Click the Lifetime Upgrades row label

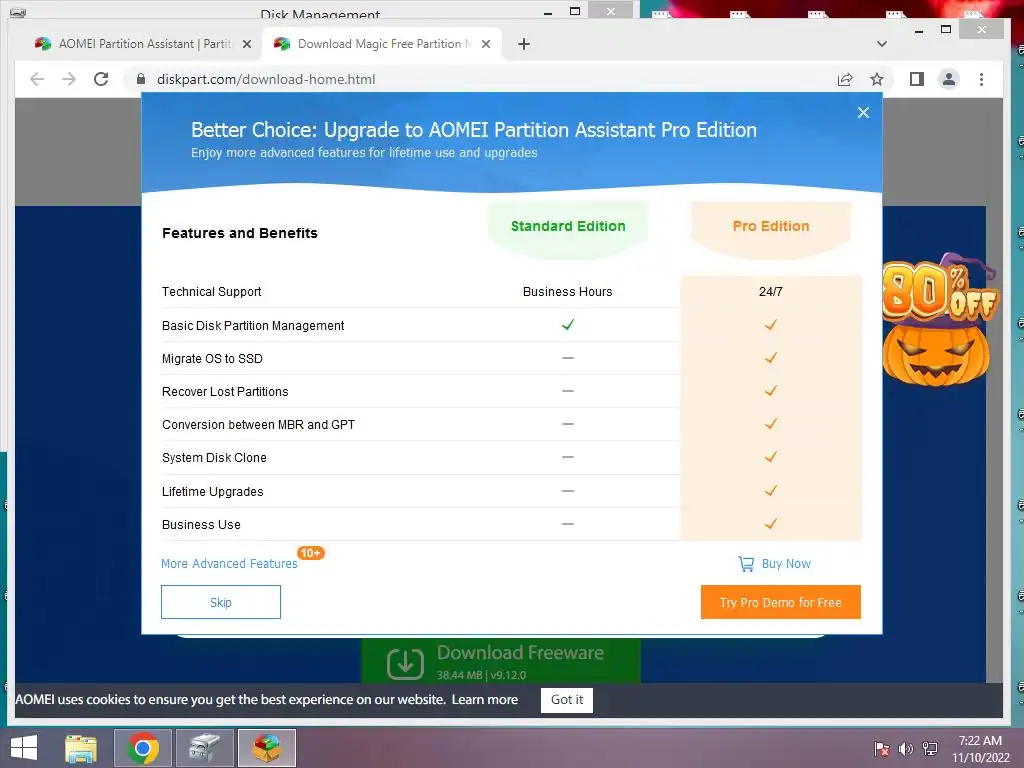point(213,492)
